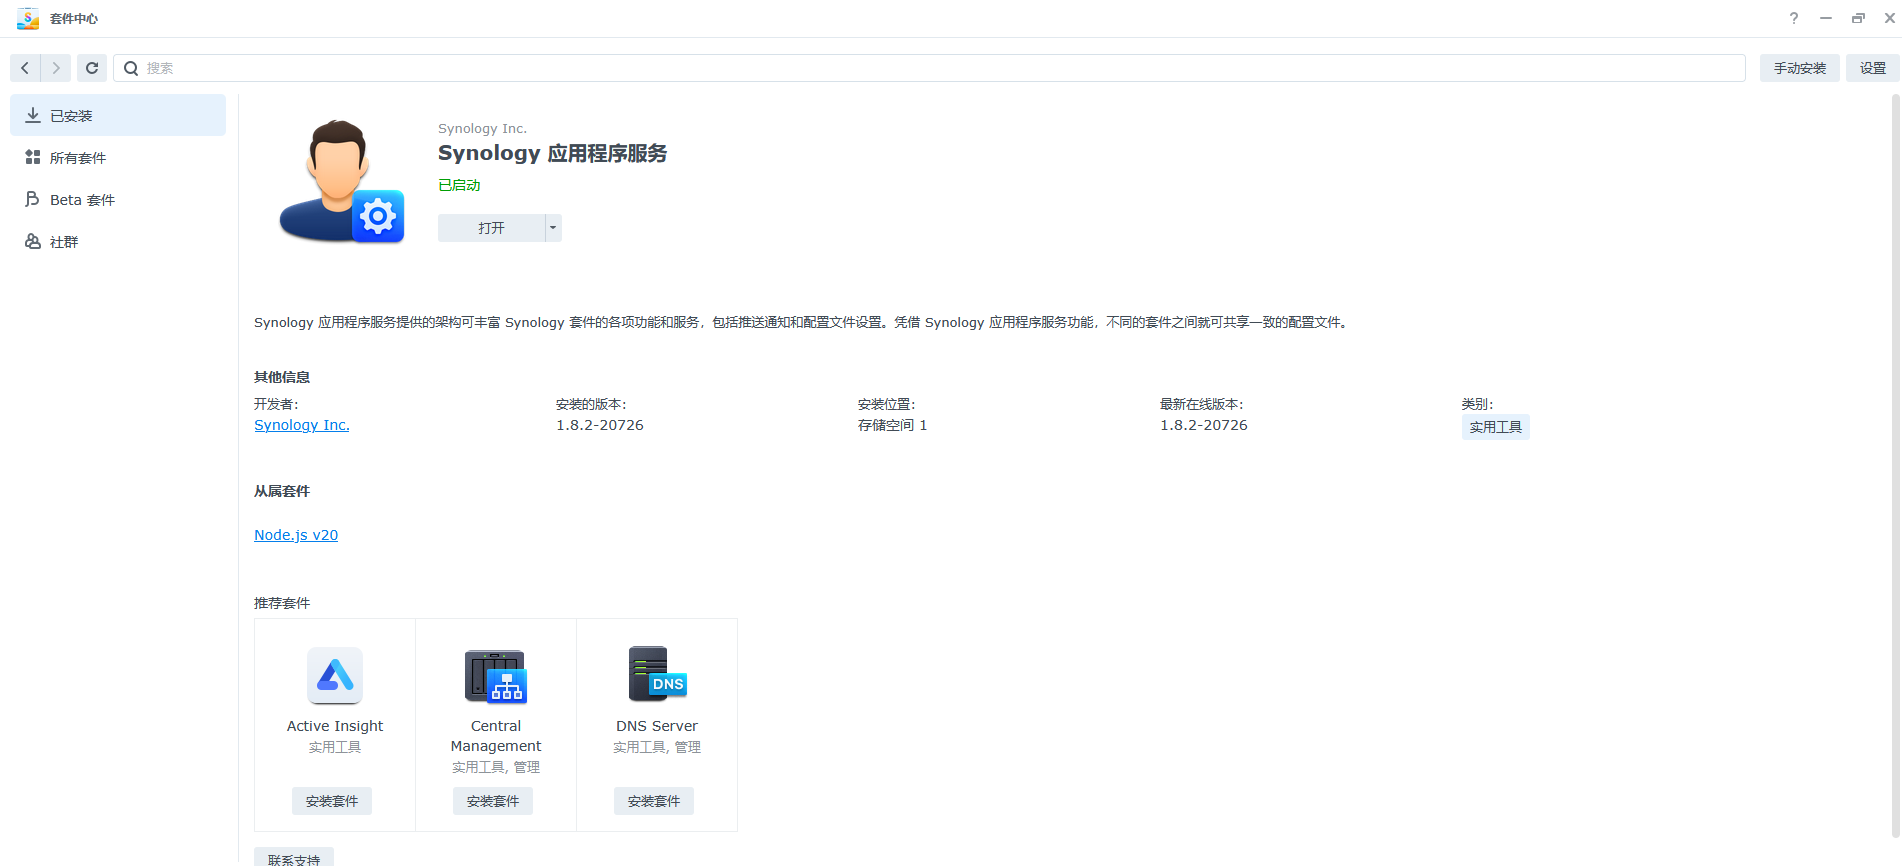Click the 联系支持 button
The width and height of the screenshot is (1902, 868).
coord(294,858)
